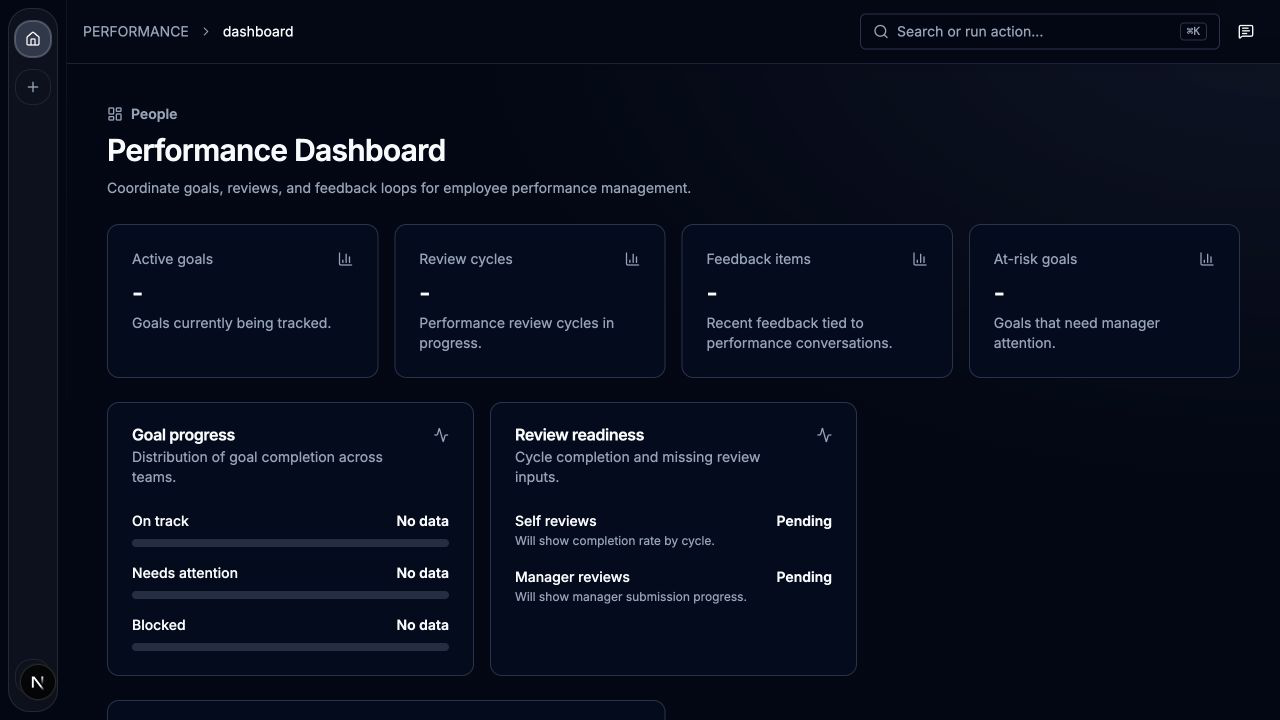The width and height of the screenshot is (1280, 720).
Task: Click the grid icon beside People
Action: pos(115,114)
